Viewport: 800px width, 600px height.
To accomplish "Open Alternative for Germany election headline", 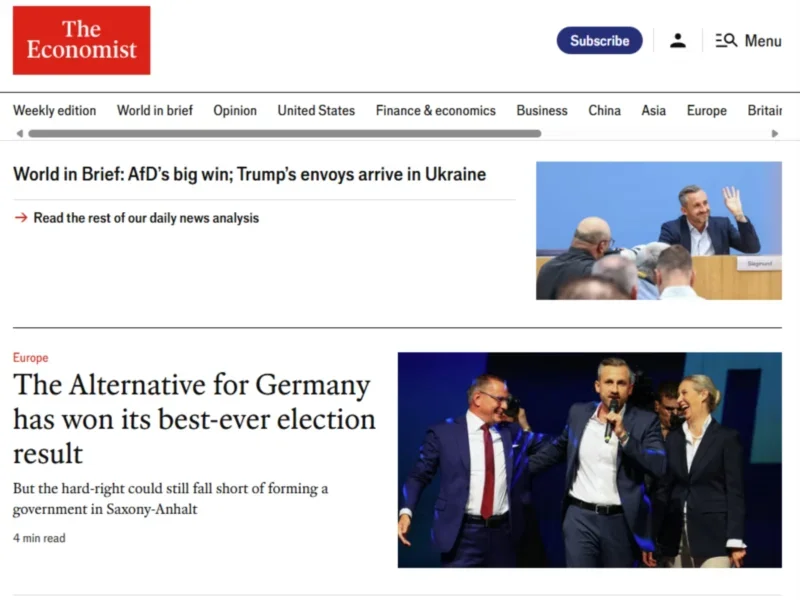I will pos(194,419).
